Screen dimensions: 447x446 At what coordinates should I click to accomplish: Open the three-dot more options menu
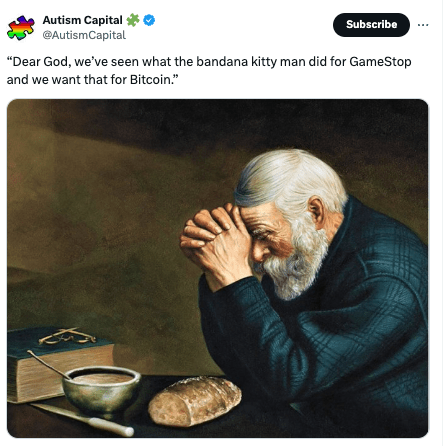423,25
